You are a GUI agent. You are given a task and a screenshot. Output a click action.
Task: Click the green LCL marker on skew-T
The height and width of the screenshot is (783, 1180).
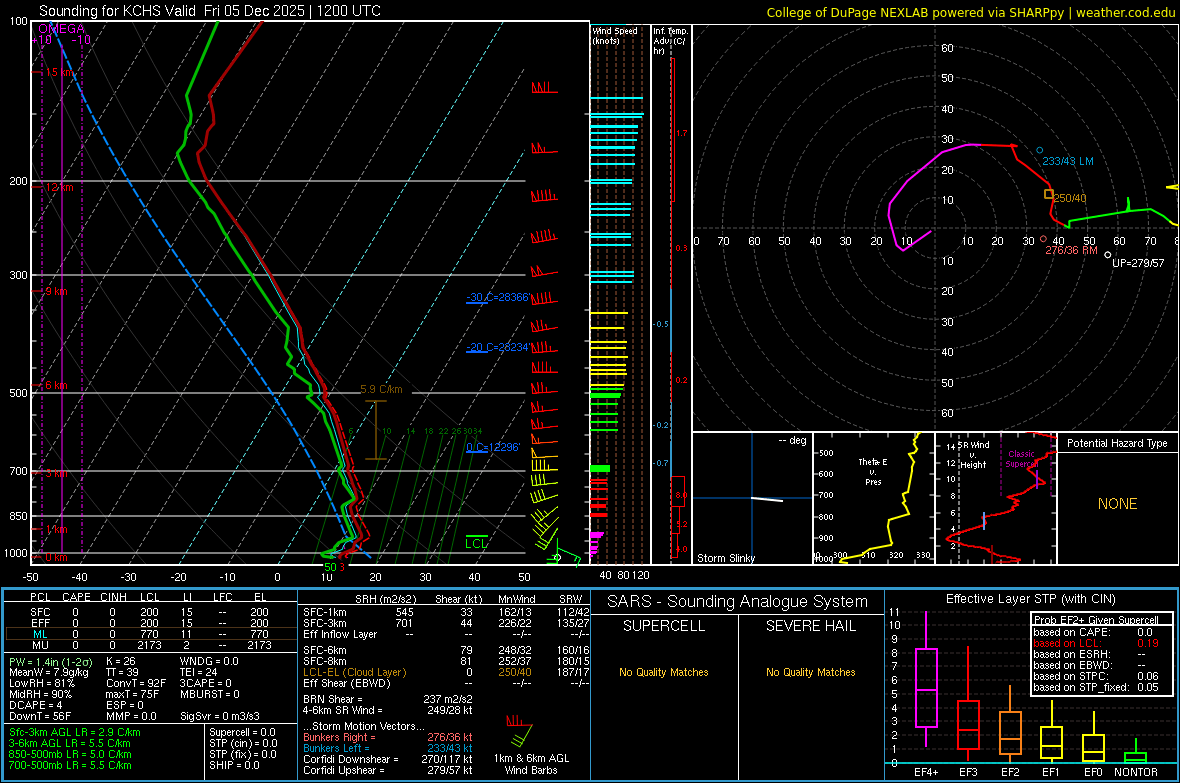[476, 543]
